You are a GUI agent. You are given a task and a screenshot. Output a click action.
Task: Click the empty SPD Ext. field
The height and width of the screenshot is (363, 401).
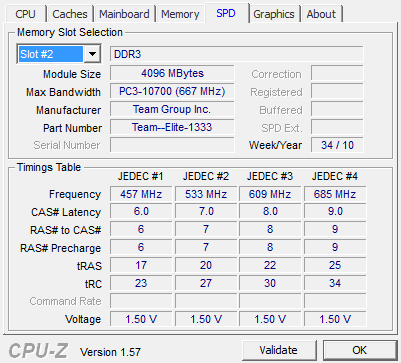pos(337,127)
